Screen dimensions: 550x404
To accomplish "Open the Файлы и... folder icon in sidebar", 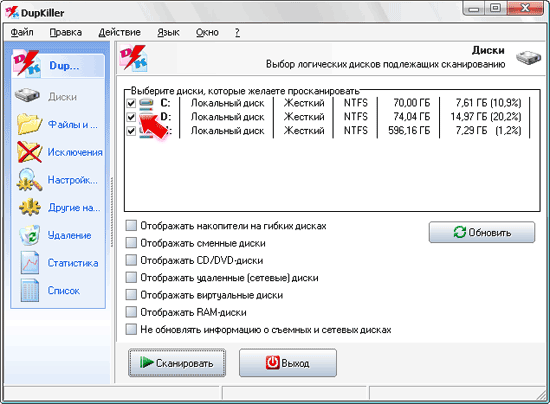I will pyautogui.click(x=29, y=124).
